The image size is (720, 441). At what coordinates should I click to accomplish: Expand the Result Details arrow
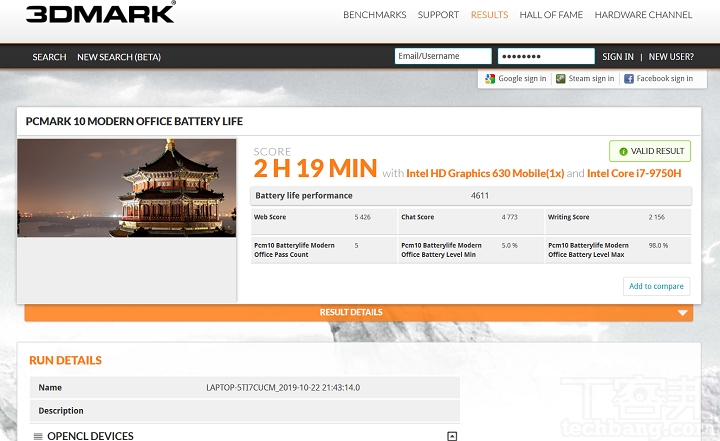point(682,313)
